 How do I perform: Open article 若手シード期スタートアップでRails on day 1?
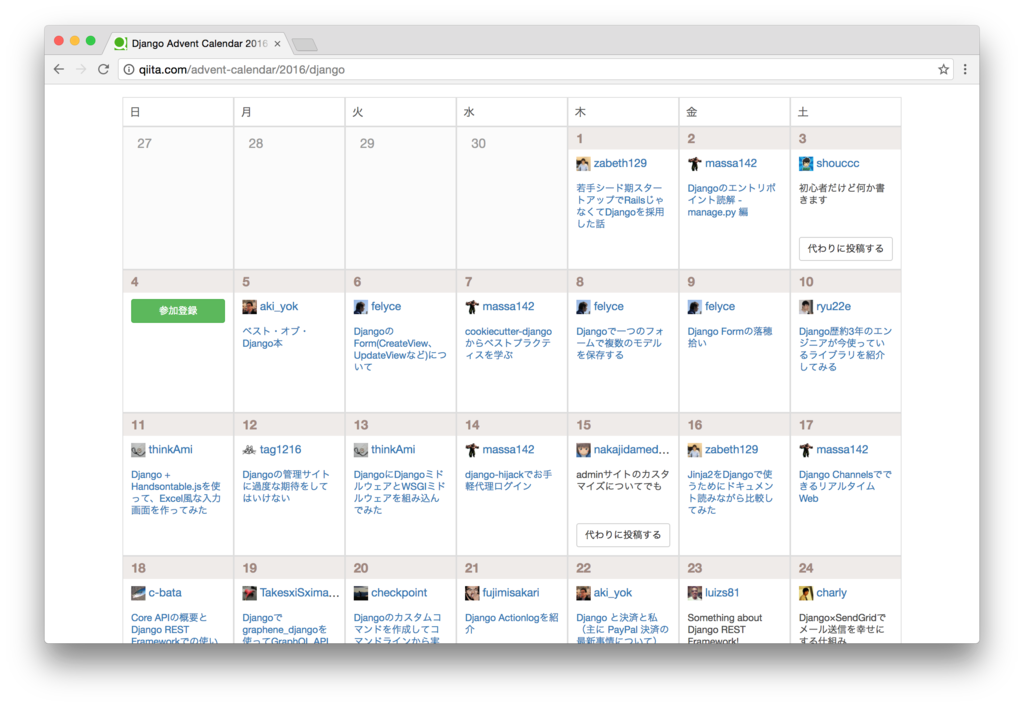(x=620, y=206)
